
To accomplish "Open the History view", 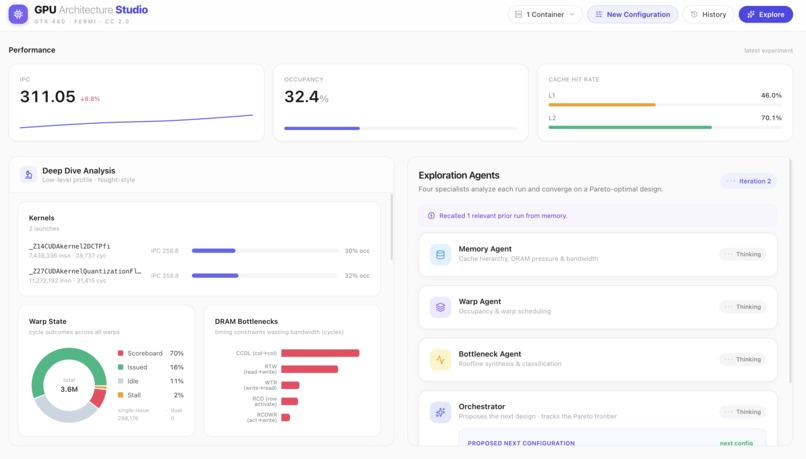I will pyautogui.click(x=708, y=14).
